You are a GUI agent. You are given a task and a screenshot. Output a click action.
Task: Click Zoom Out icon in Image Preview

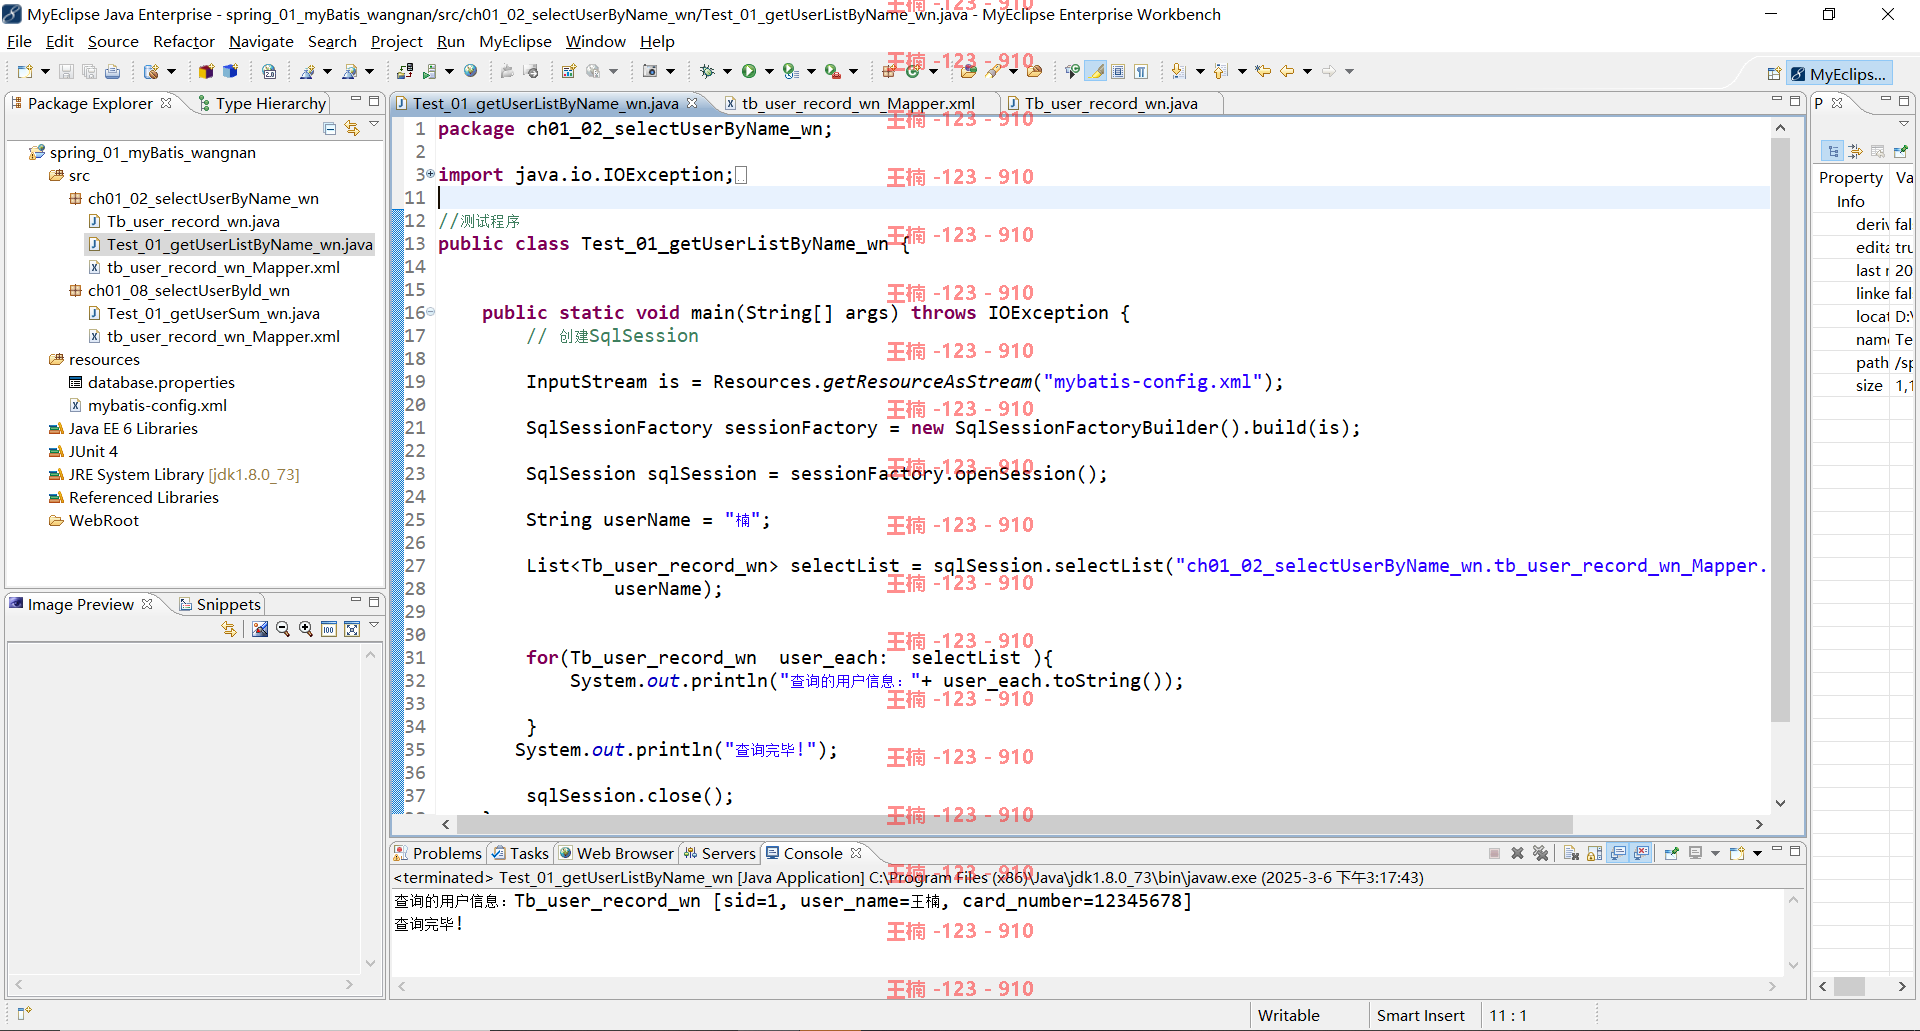[283, 629]
